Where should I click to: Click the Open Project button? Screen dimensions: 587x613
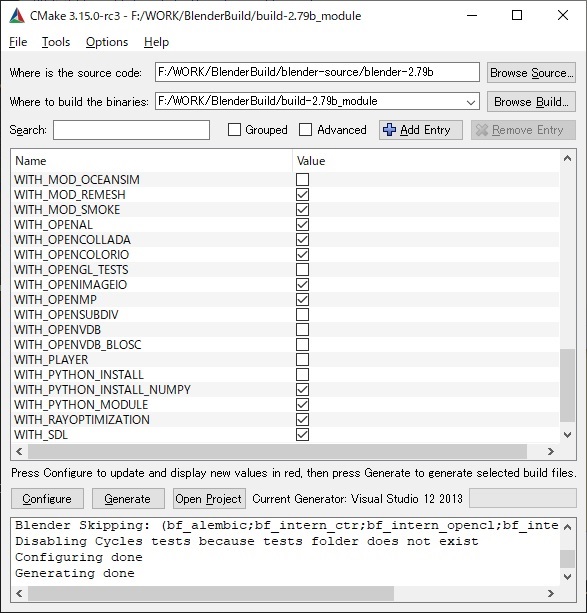[209, 498]
